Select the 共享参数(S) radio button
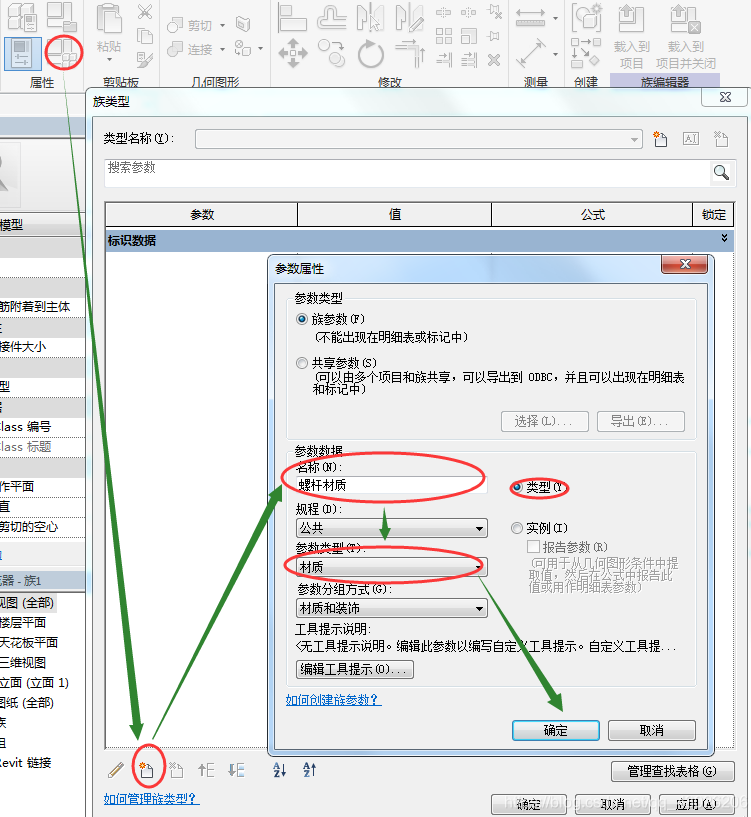 [302, 363]
